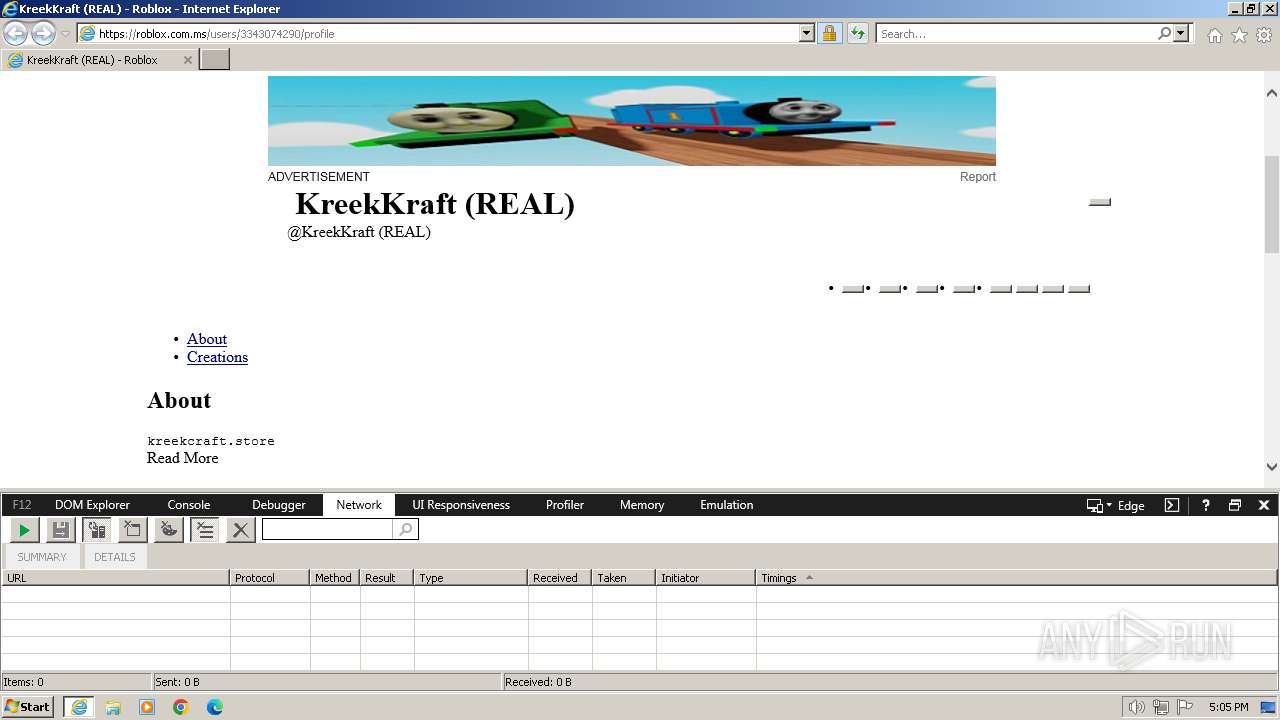The image size is (1280, 720).
Task: Sort by the Timings column header
Action: pos(1017,578)
